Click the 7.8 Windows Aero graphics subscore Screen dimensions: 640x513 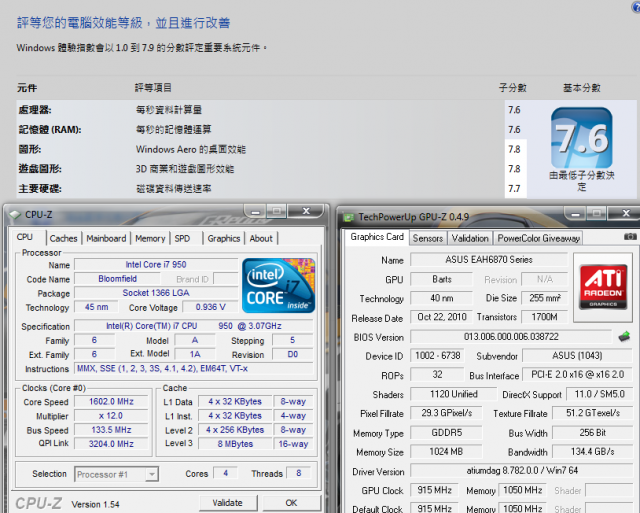(514, 149)
